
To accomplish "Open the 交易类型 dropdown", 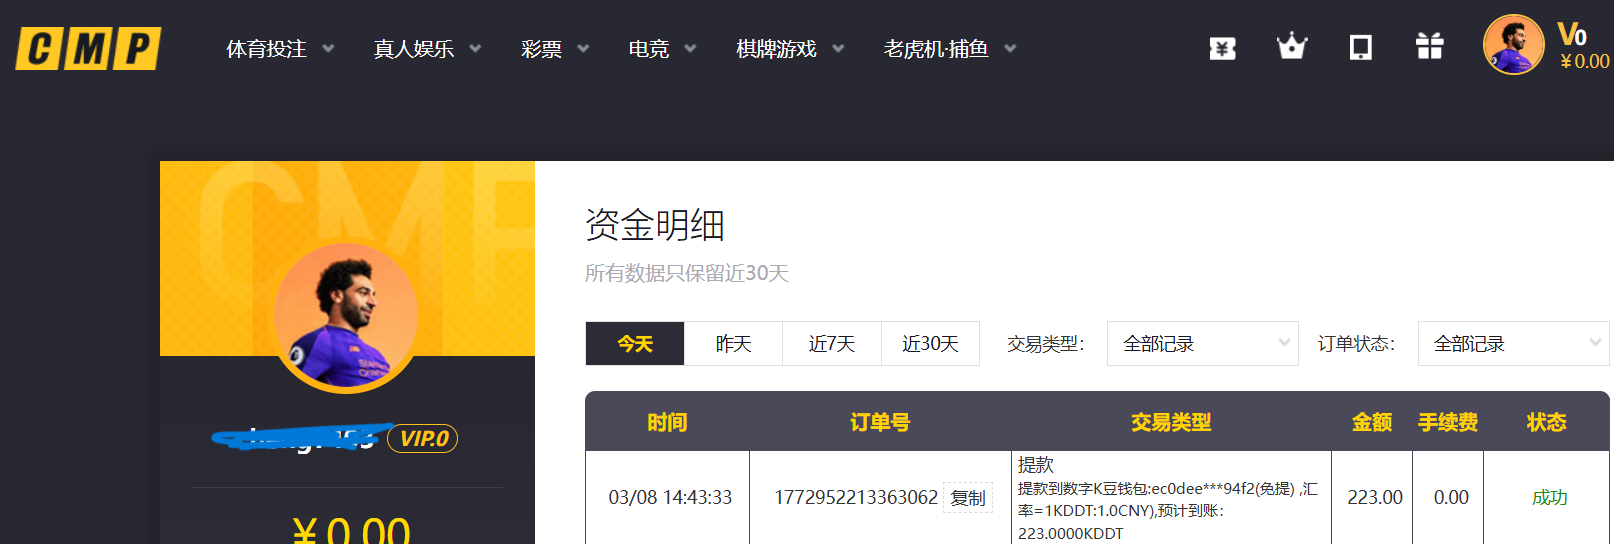I will [1202, 344].
